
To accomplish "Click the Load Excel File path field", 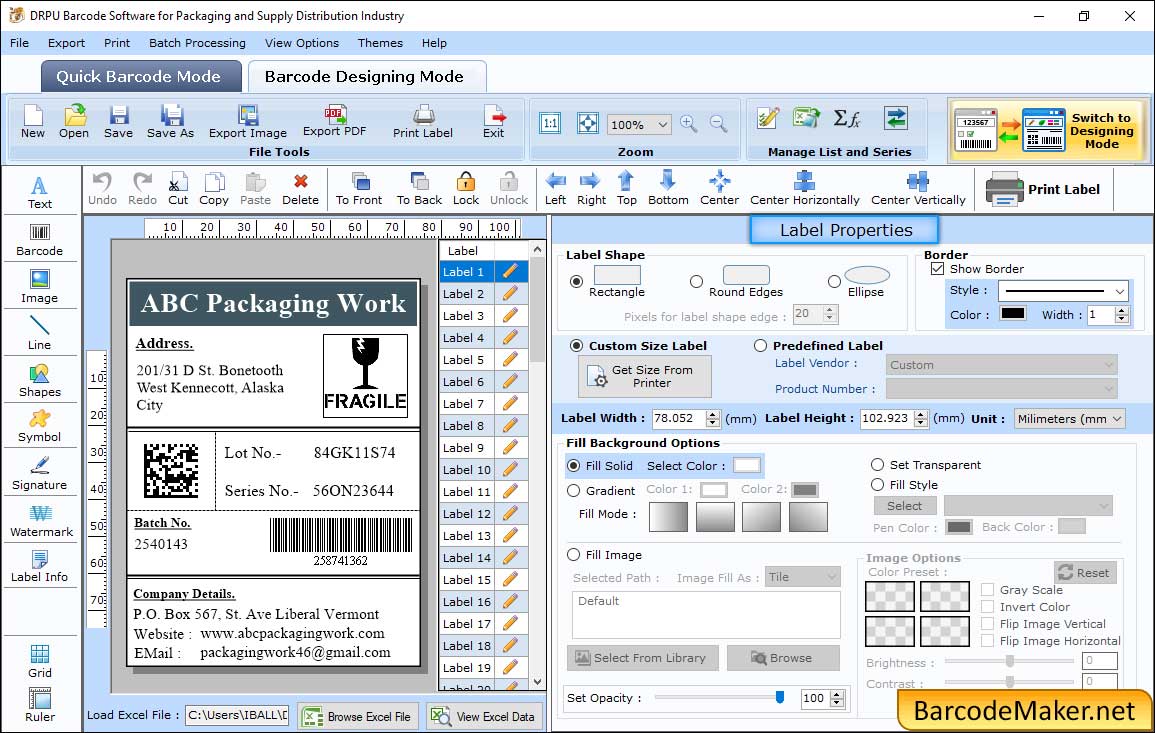I will 237,715.
